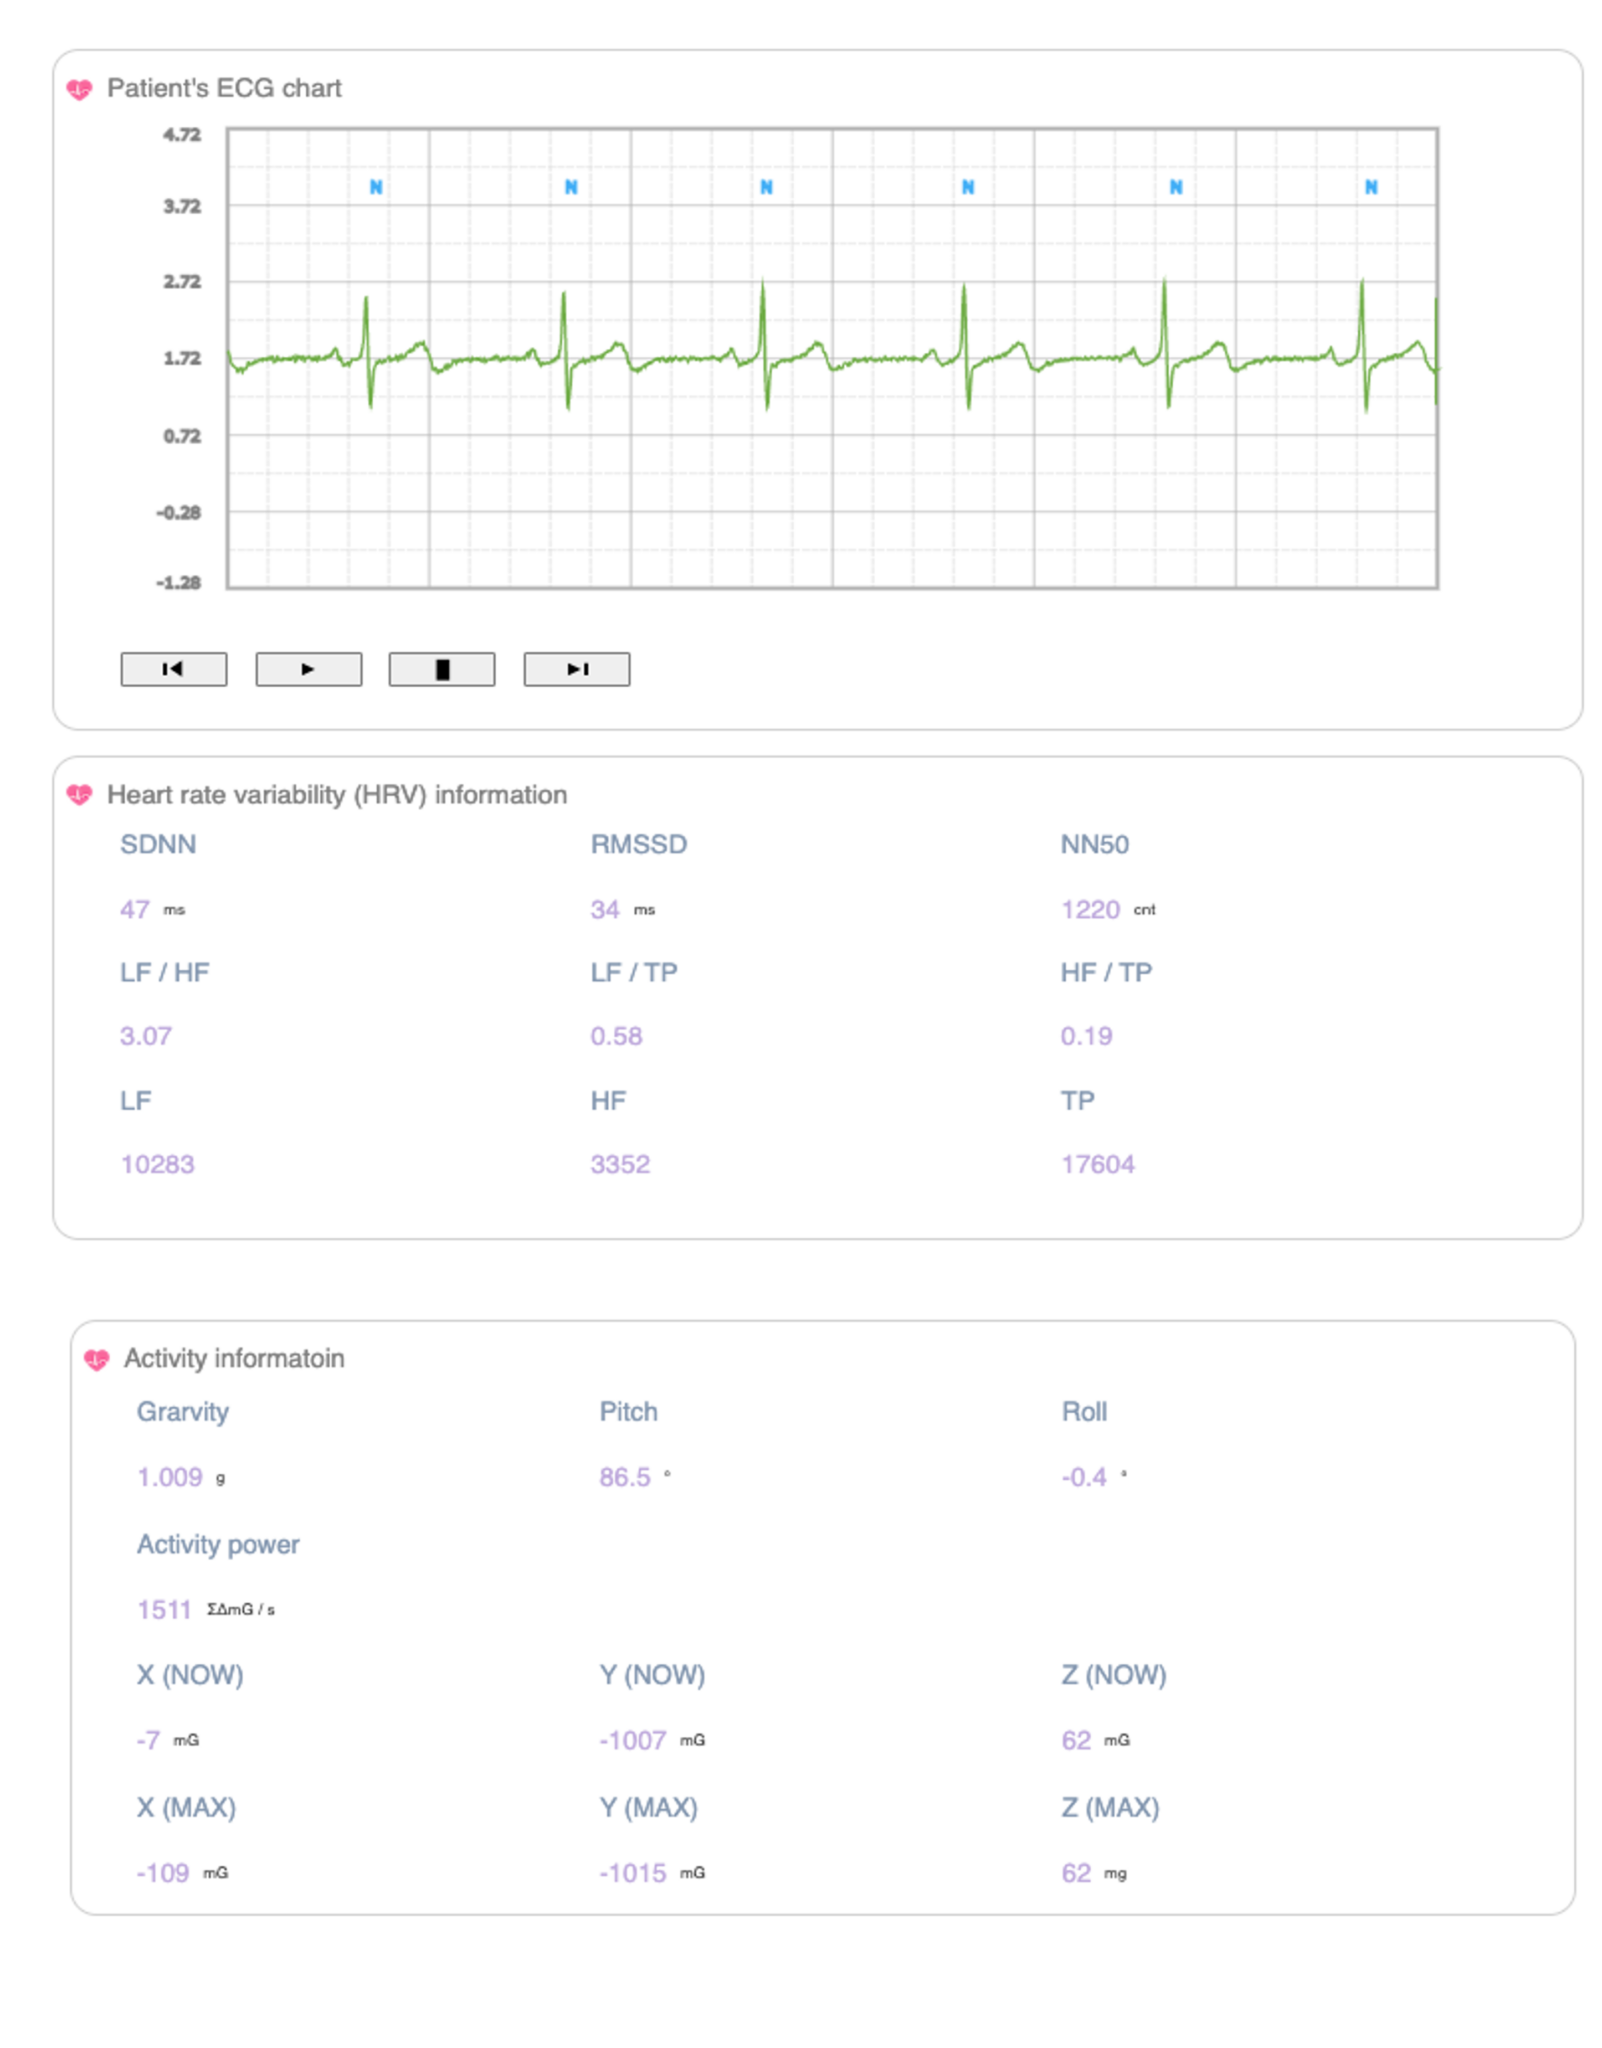1602x2048 pixels.
Task: Select the Gravity reading 1.009 g
Action: (x=171, y=1475)
